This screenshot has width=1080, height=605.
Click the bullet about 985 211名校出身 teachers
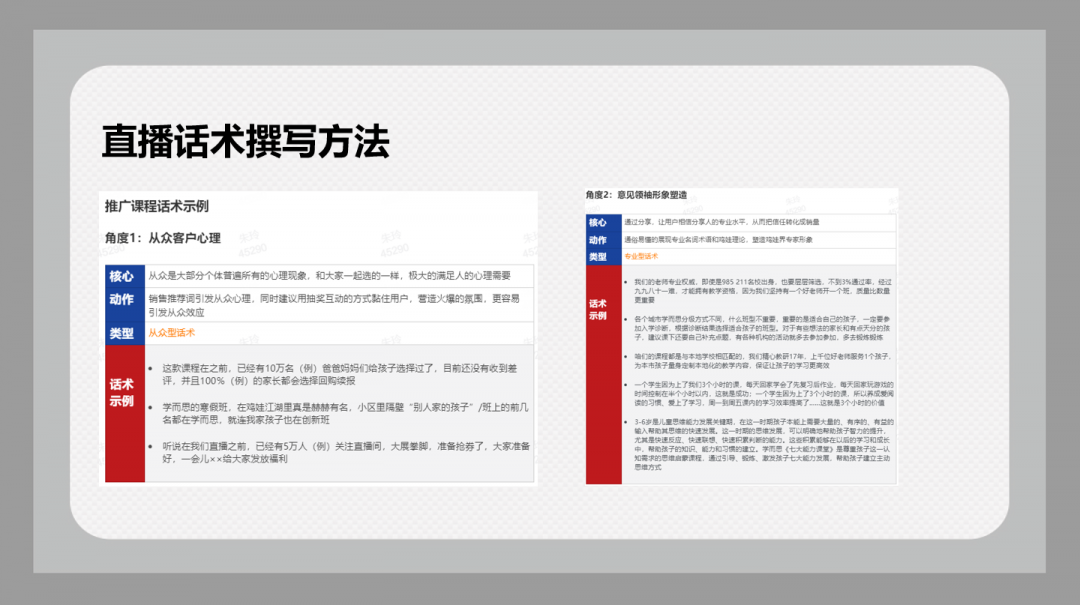pos(760,286)
